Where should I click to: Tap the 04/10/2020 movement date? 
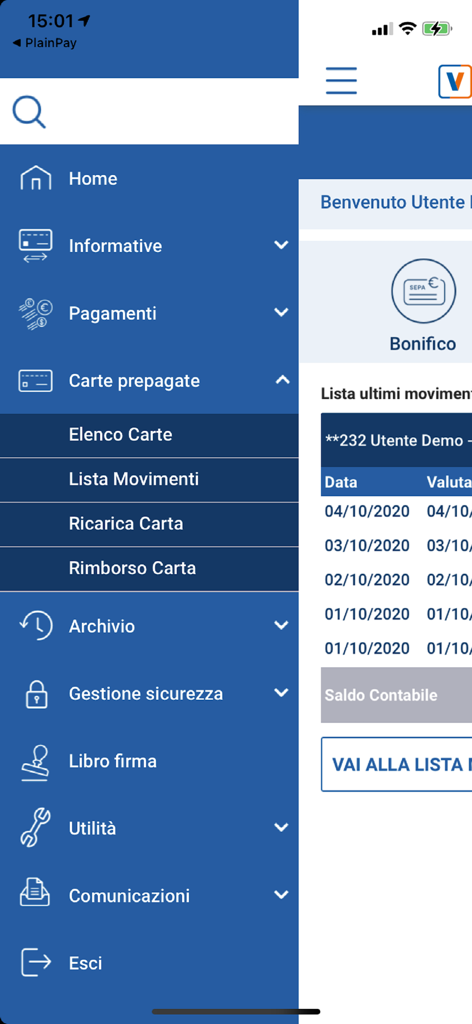click(367, 511)
